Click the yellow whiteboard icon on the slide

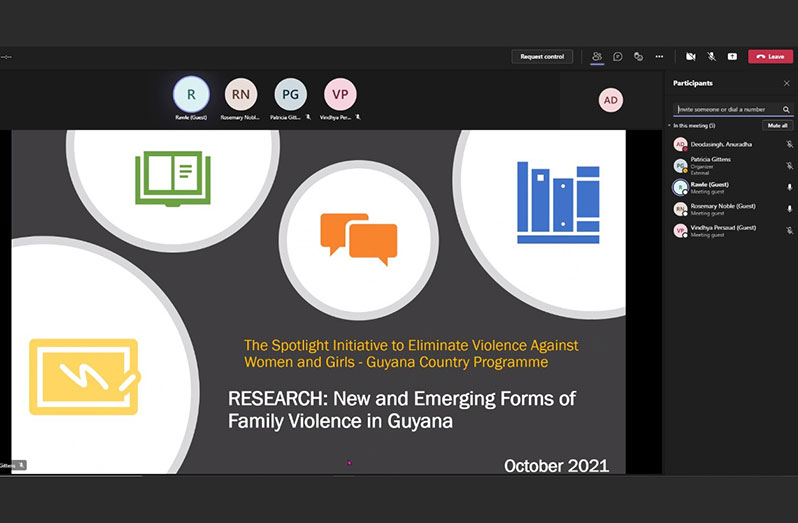(84, 377)
